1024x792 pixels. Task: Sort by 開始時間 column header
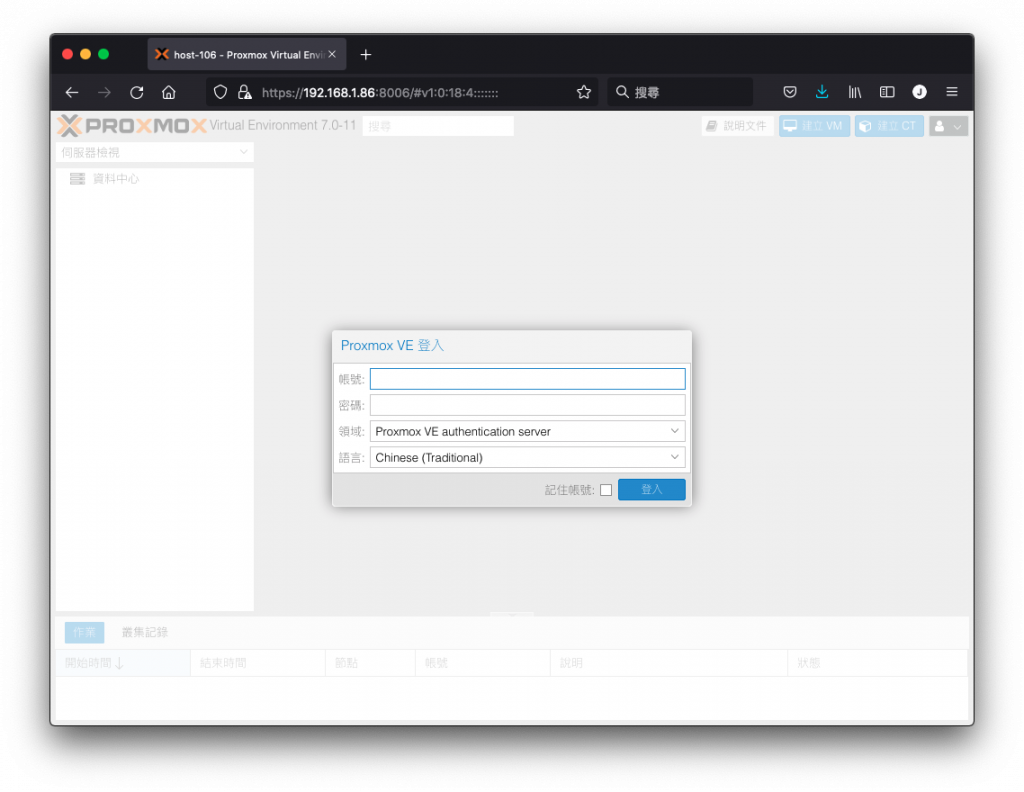point(123,663)
